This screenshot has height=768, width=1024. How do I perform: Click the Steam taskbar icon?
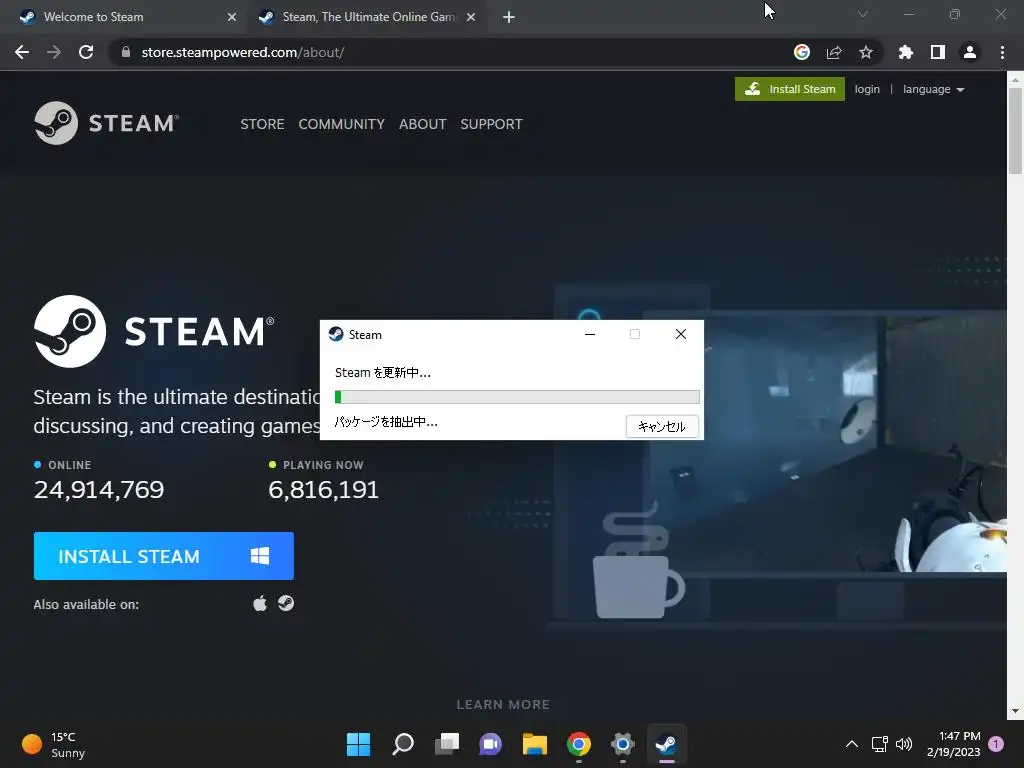[x=666, y=744]
